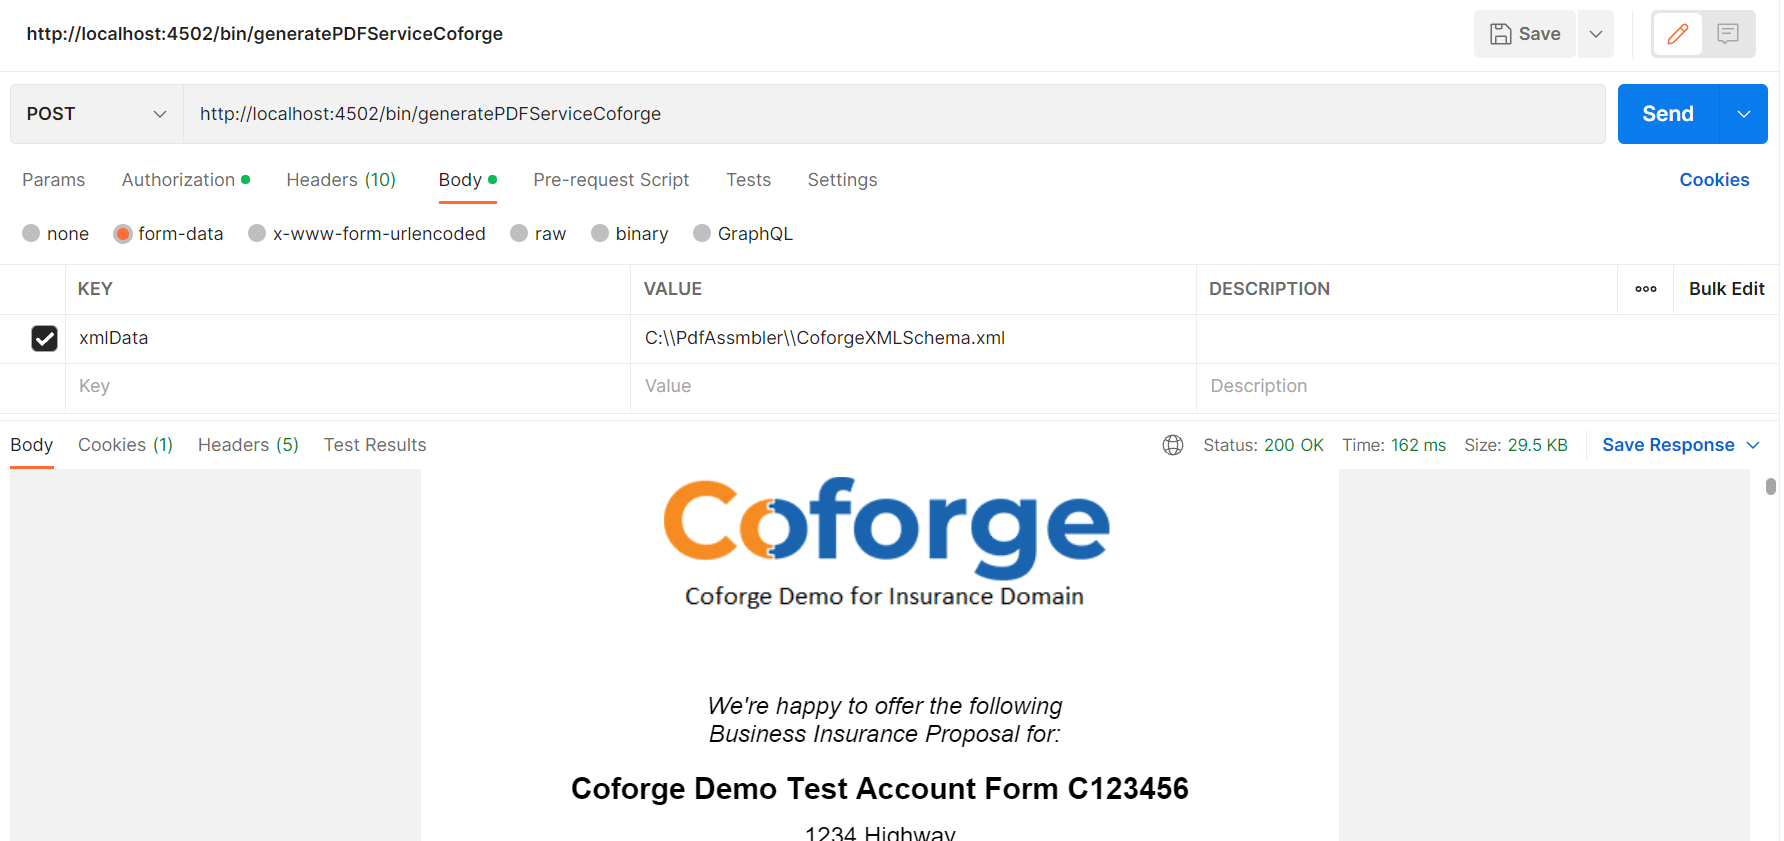Open the response Headers (5) tab

pos(248,445)
